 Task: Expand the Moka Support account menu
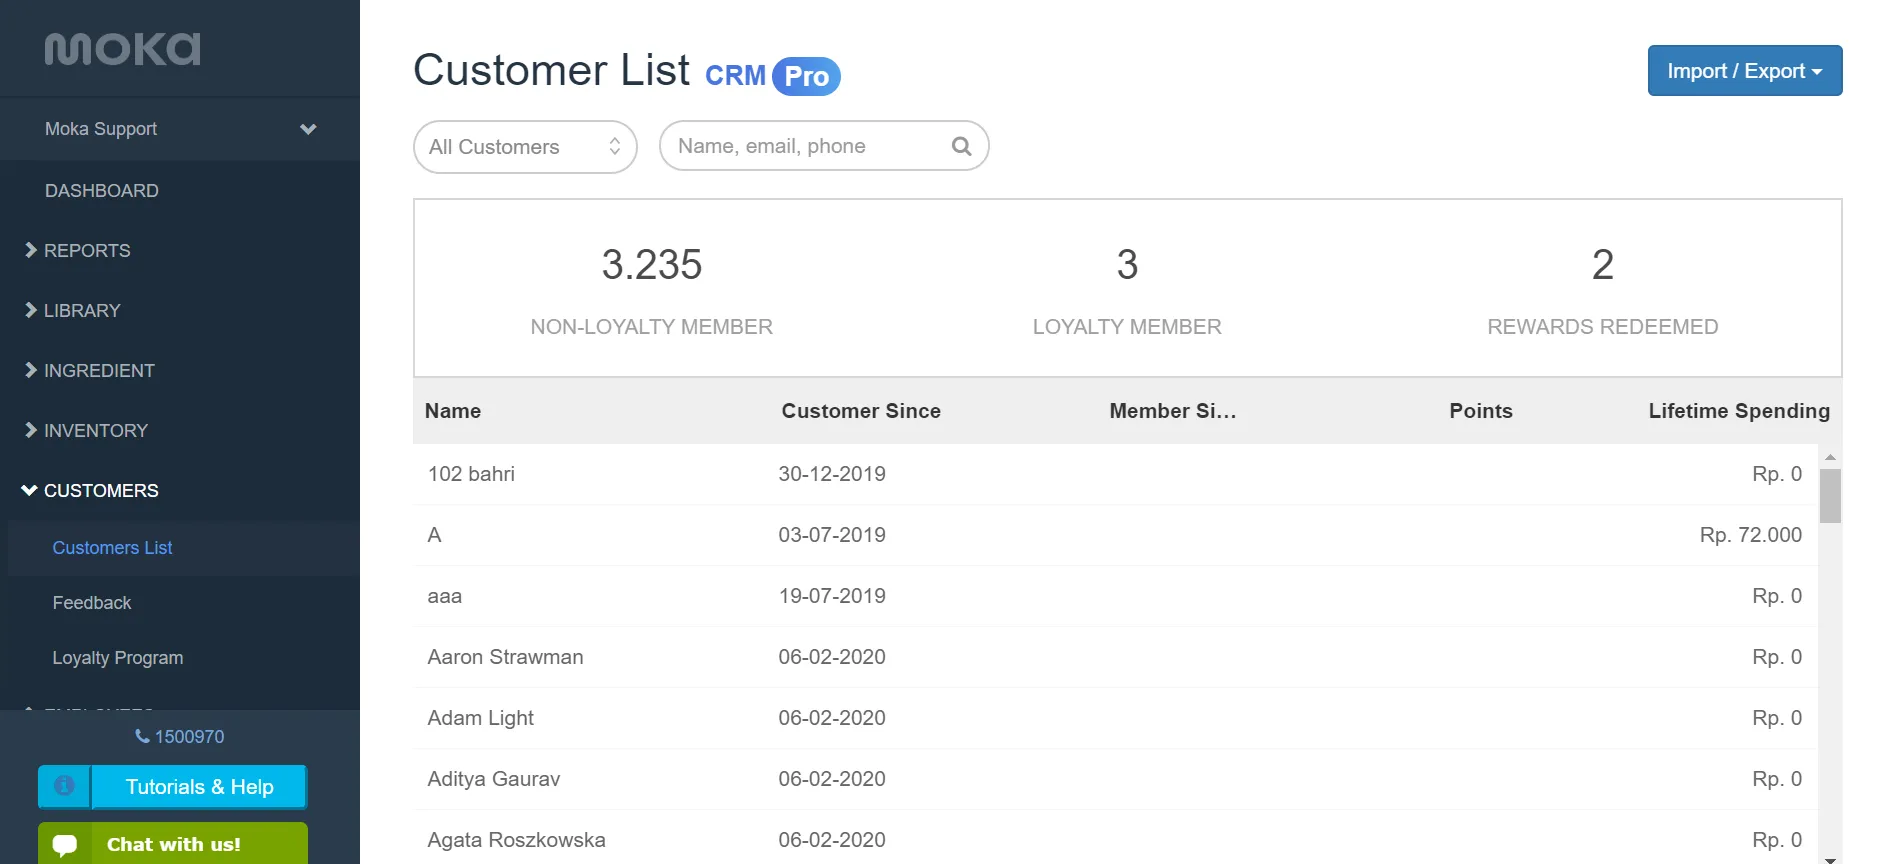click(180, 129)
